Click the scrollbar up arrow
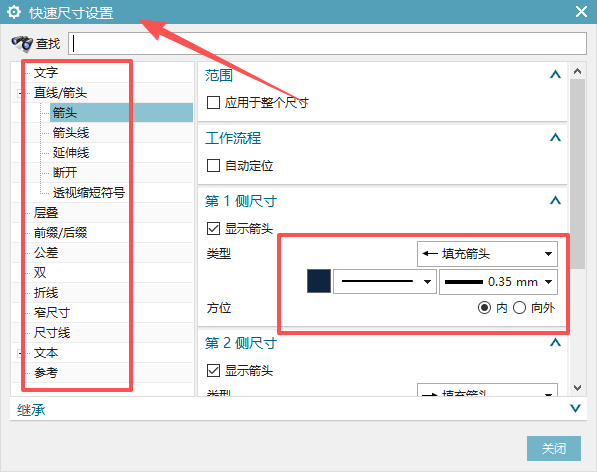Viewport: 597px width, 472px height. pyautogui.click(x=577, y=71)
